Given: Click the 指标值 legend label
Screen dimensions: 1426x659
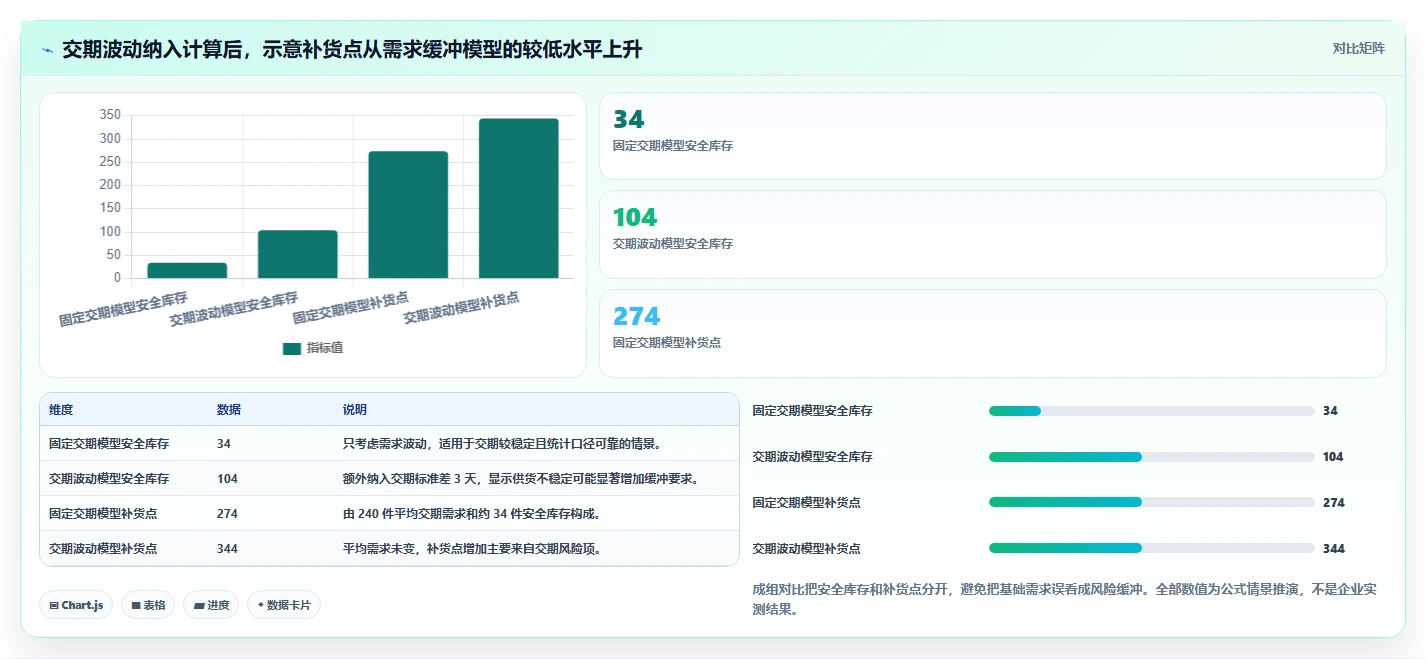Looking at the screenshot, I should tap(325, 348).
